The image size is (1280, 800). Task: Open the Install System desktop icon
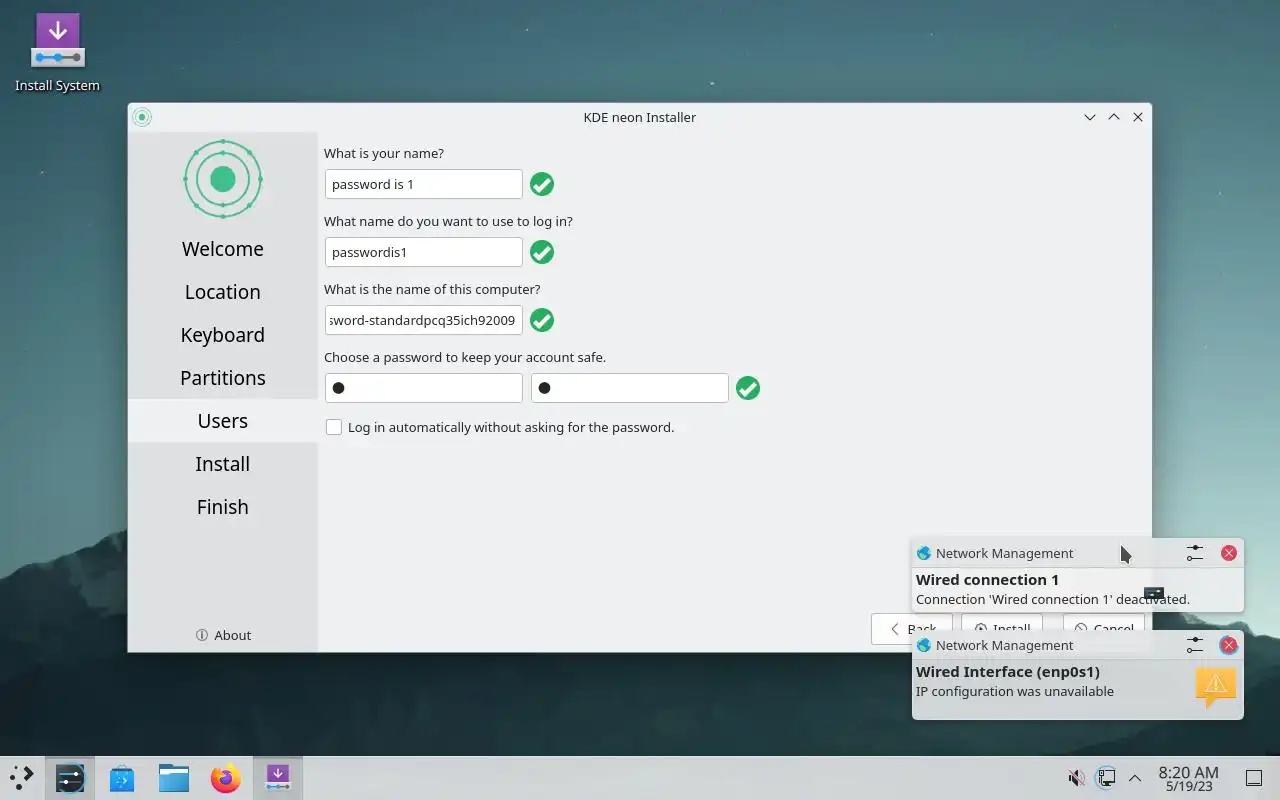tap(57, 53)
